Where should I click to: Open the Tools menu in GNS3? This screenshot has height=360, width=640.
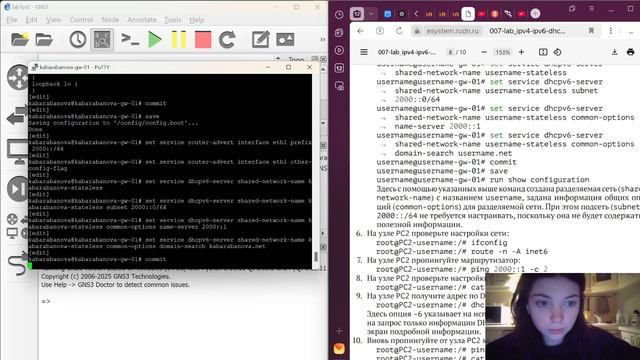[173, 20]
